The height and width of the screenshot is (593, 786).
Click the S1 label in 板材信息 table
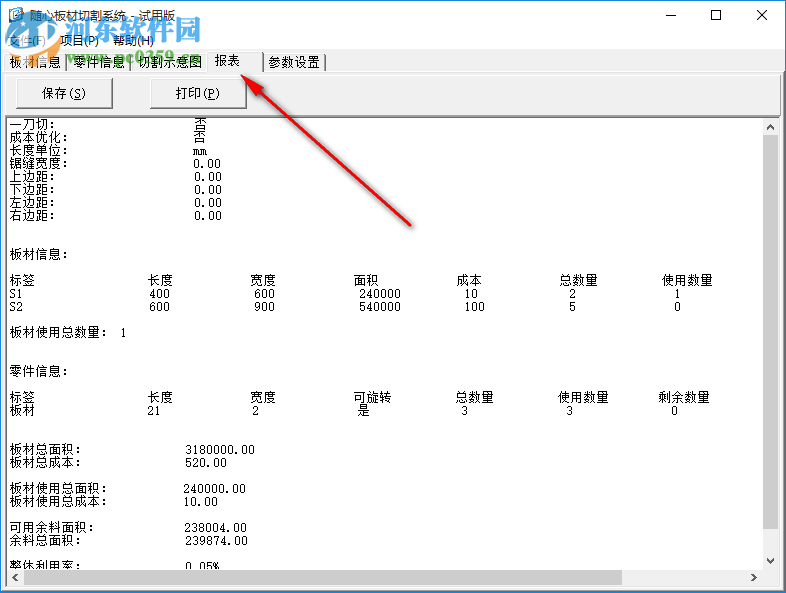point(16,294)
